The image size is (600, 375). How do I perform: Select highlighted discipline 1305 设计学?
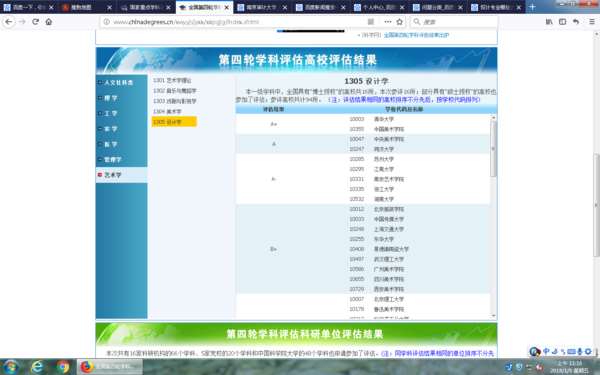174,122
